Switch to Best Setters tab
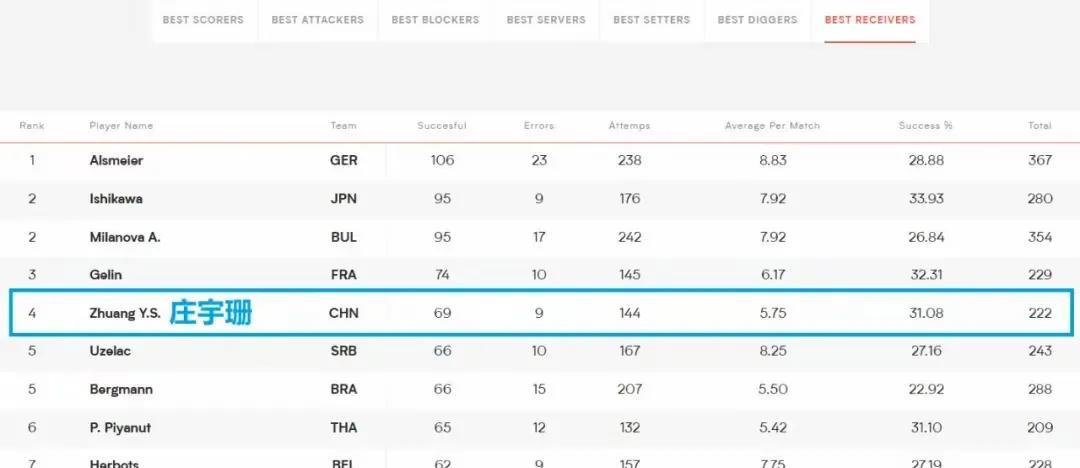This screenshot has width=1080, height=468. (x=652, y=20)
